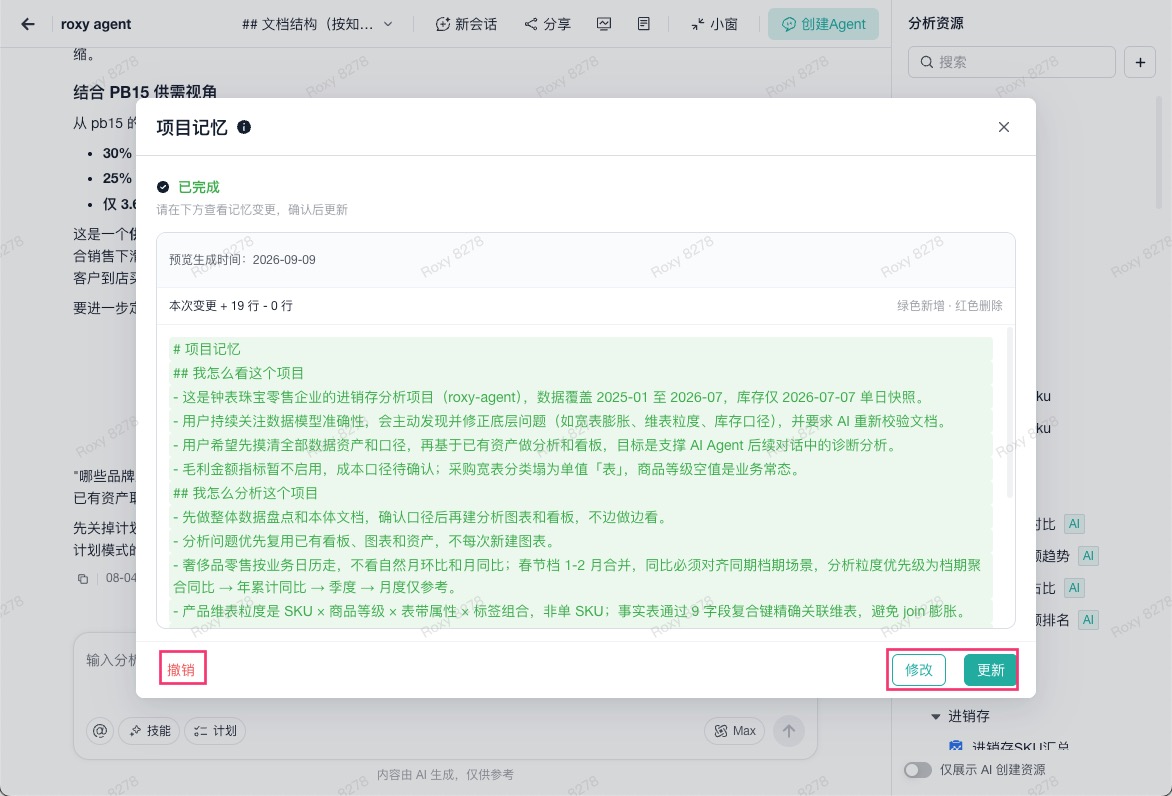The image size is (1172, 796).
Task: Select the 预览生成时间：2026-09-09 text
Action: tap(242, 259)
